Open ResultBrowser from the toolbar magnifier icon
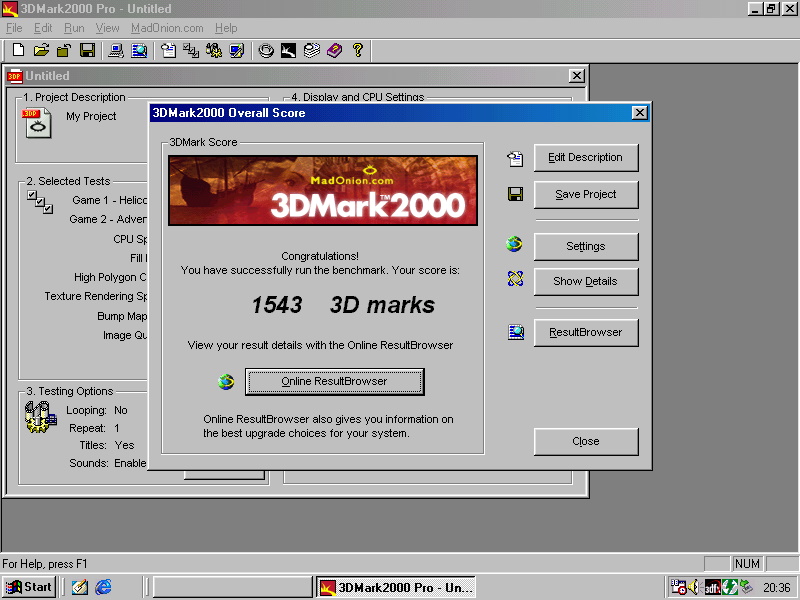 (139, 50)
